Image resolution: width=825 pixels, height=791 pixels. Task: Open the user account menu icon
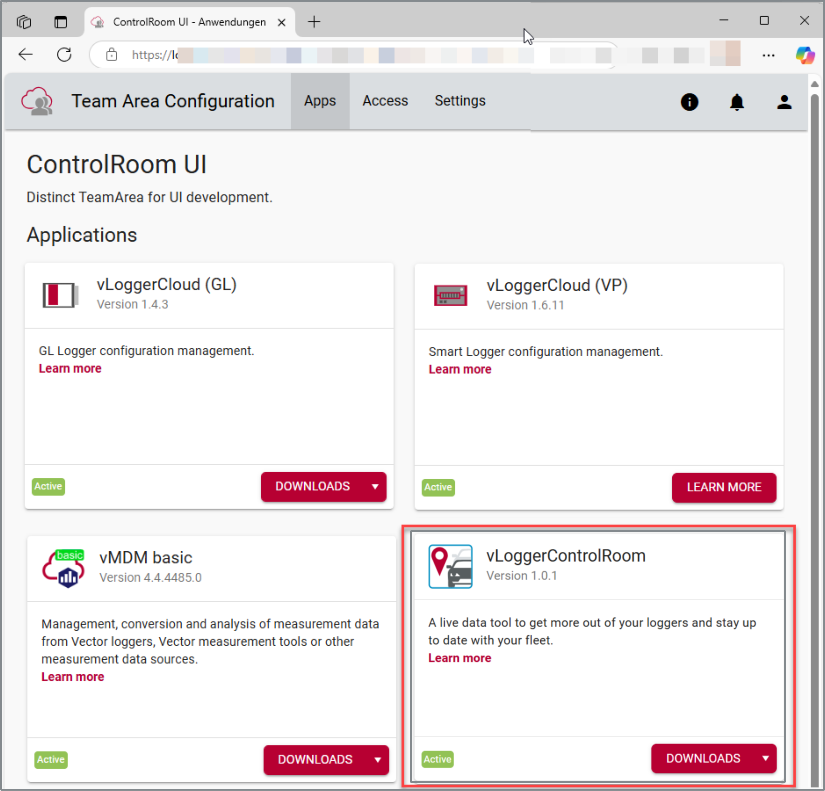tap(784, 102)
